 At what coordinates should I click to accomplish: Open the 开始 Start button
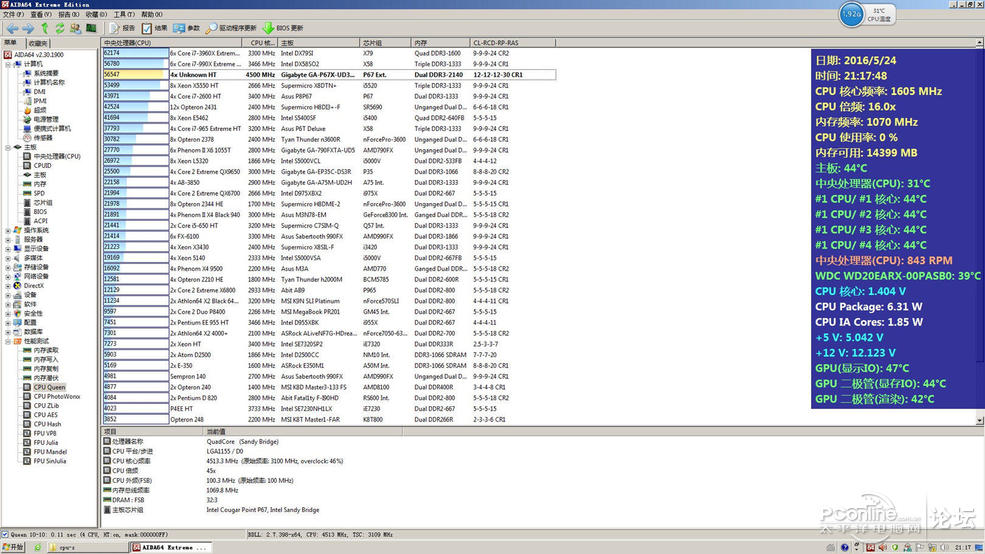pos(13,547)
